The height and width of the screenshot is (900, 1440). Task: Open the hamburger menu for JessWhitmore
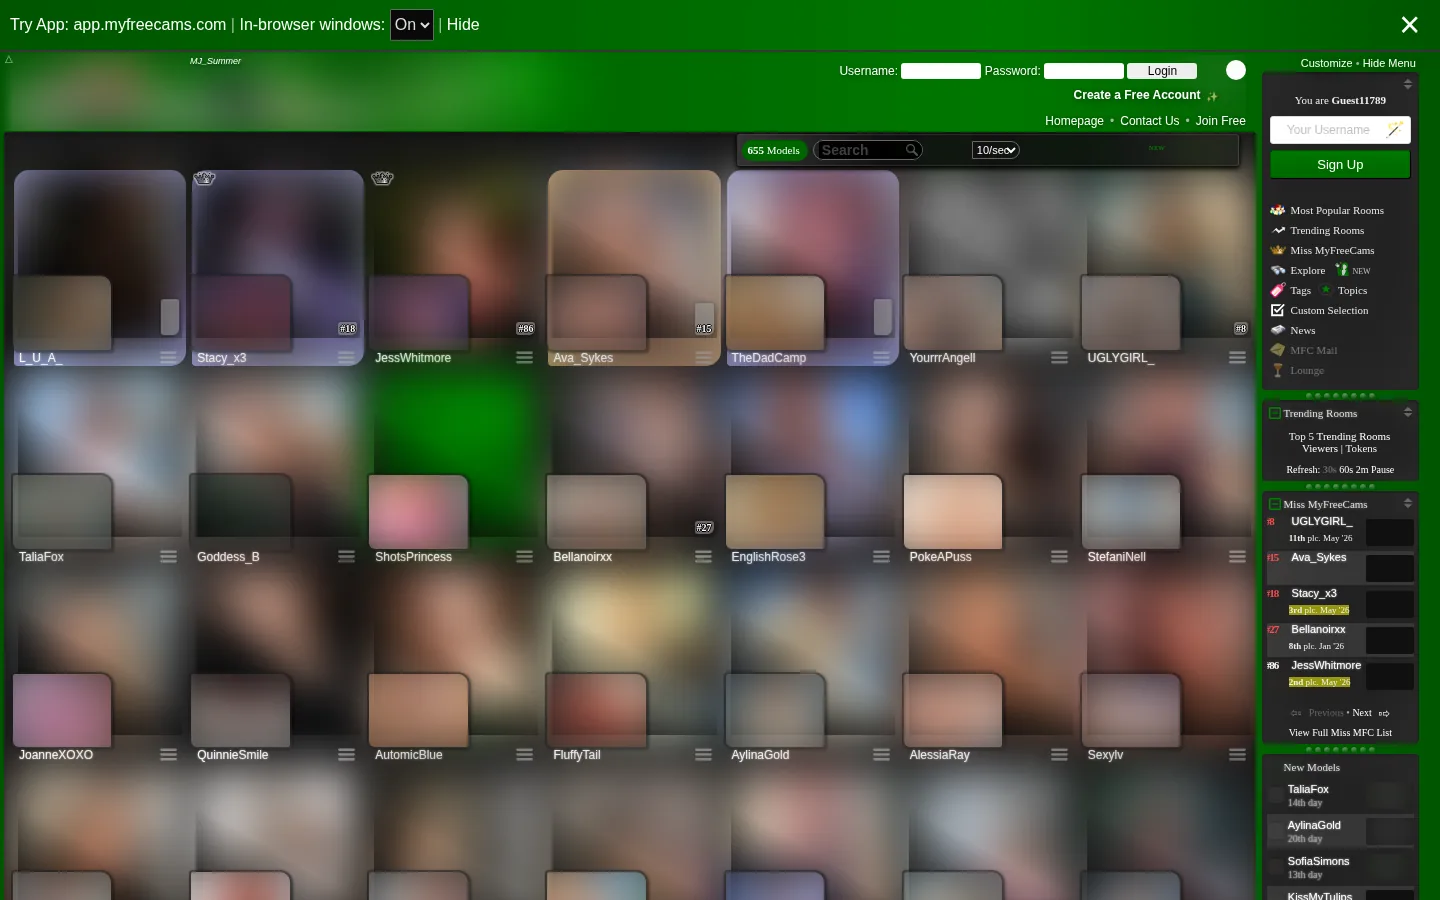[x=524, y=358]
